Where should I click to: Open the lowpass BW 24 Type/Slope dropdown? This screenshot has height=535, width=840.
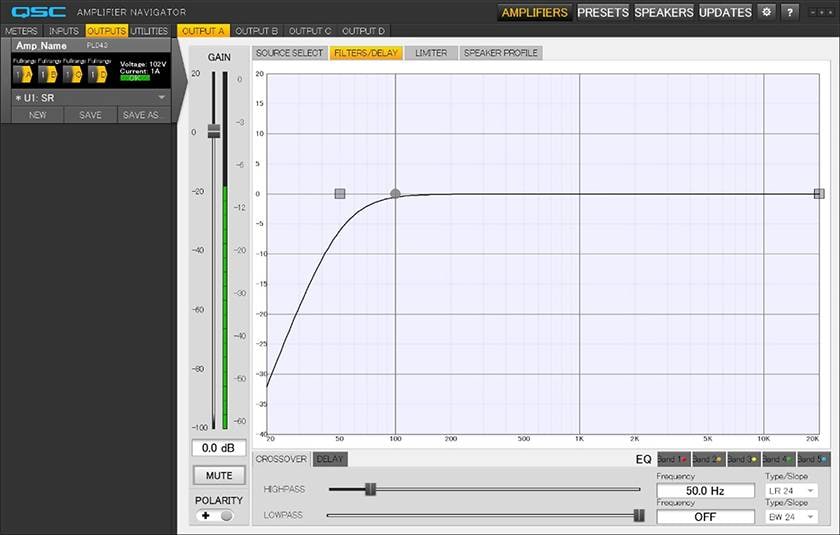click(790, 516)
